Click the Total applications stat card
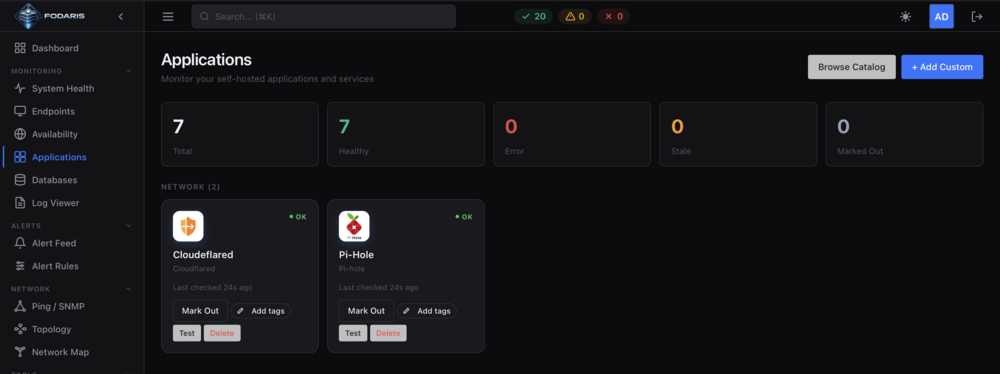Viewport: 1000px width, 374px height. pos(240,135)
